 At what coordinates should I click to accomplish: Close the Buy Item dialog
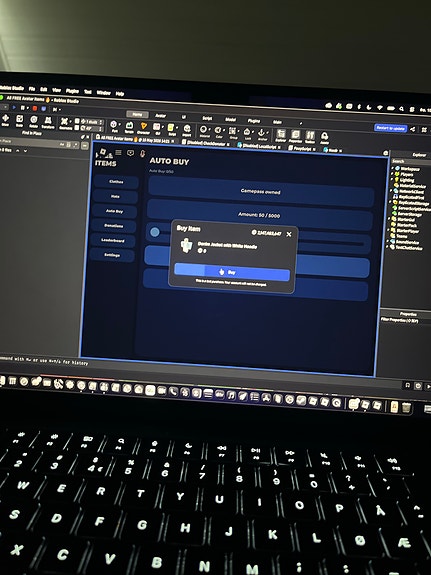(289, 234)
